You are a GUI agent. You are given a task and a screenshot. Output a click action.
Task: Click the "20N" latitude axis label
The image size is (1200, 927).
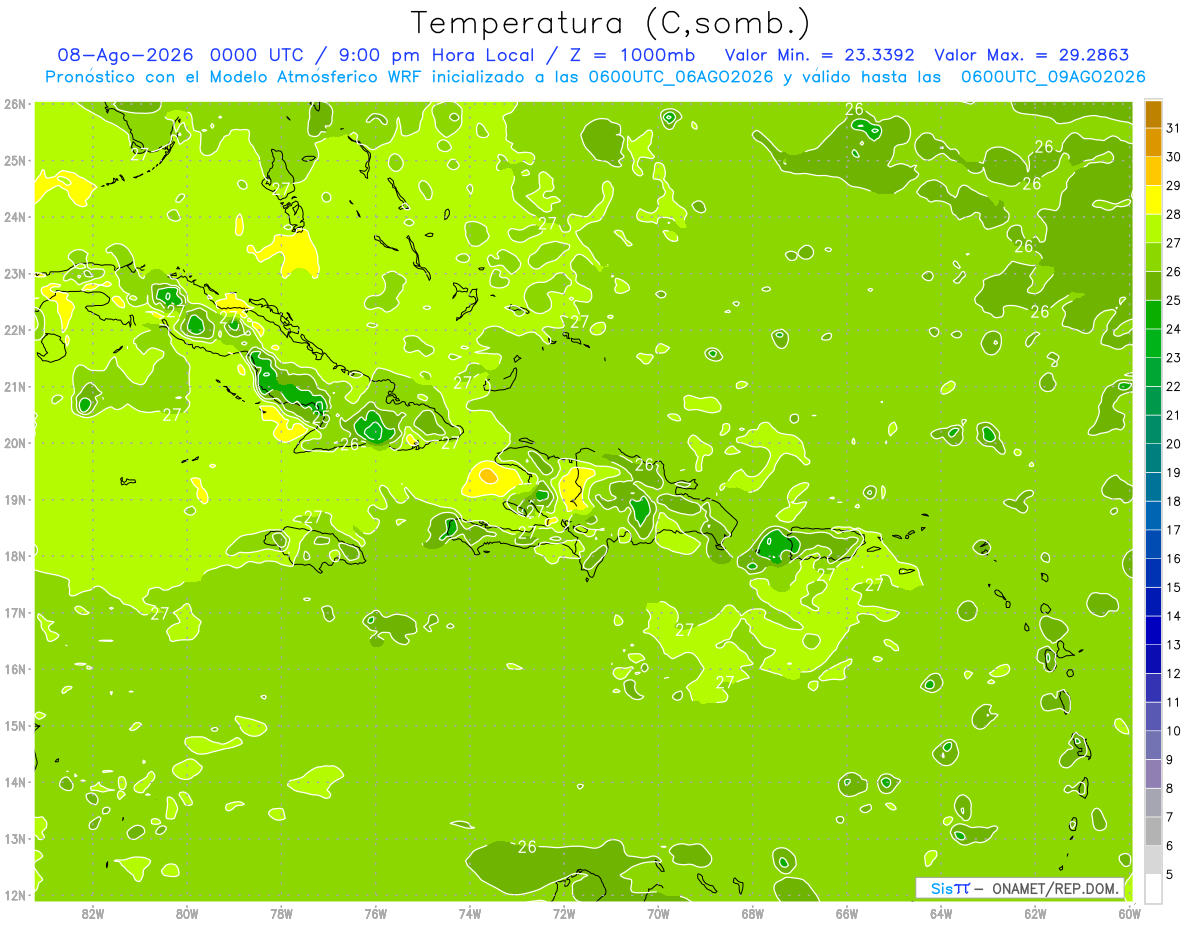(x=14, y=443)
